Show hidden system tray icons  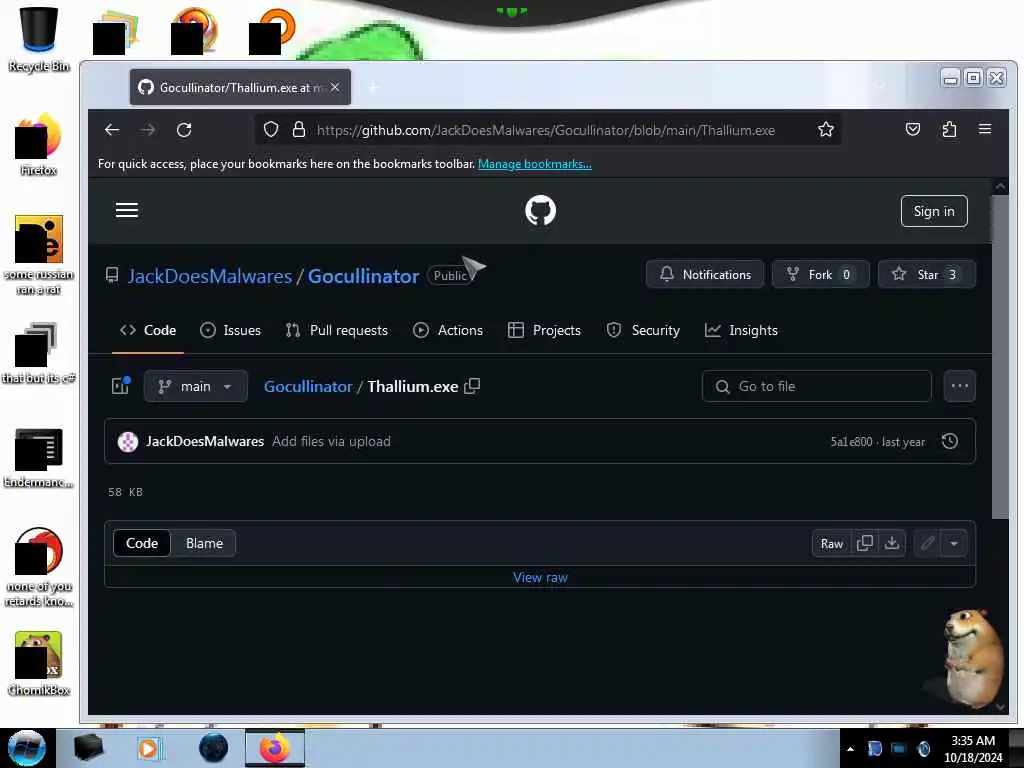pos(850,749)
